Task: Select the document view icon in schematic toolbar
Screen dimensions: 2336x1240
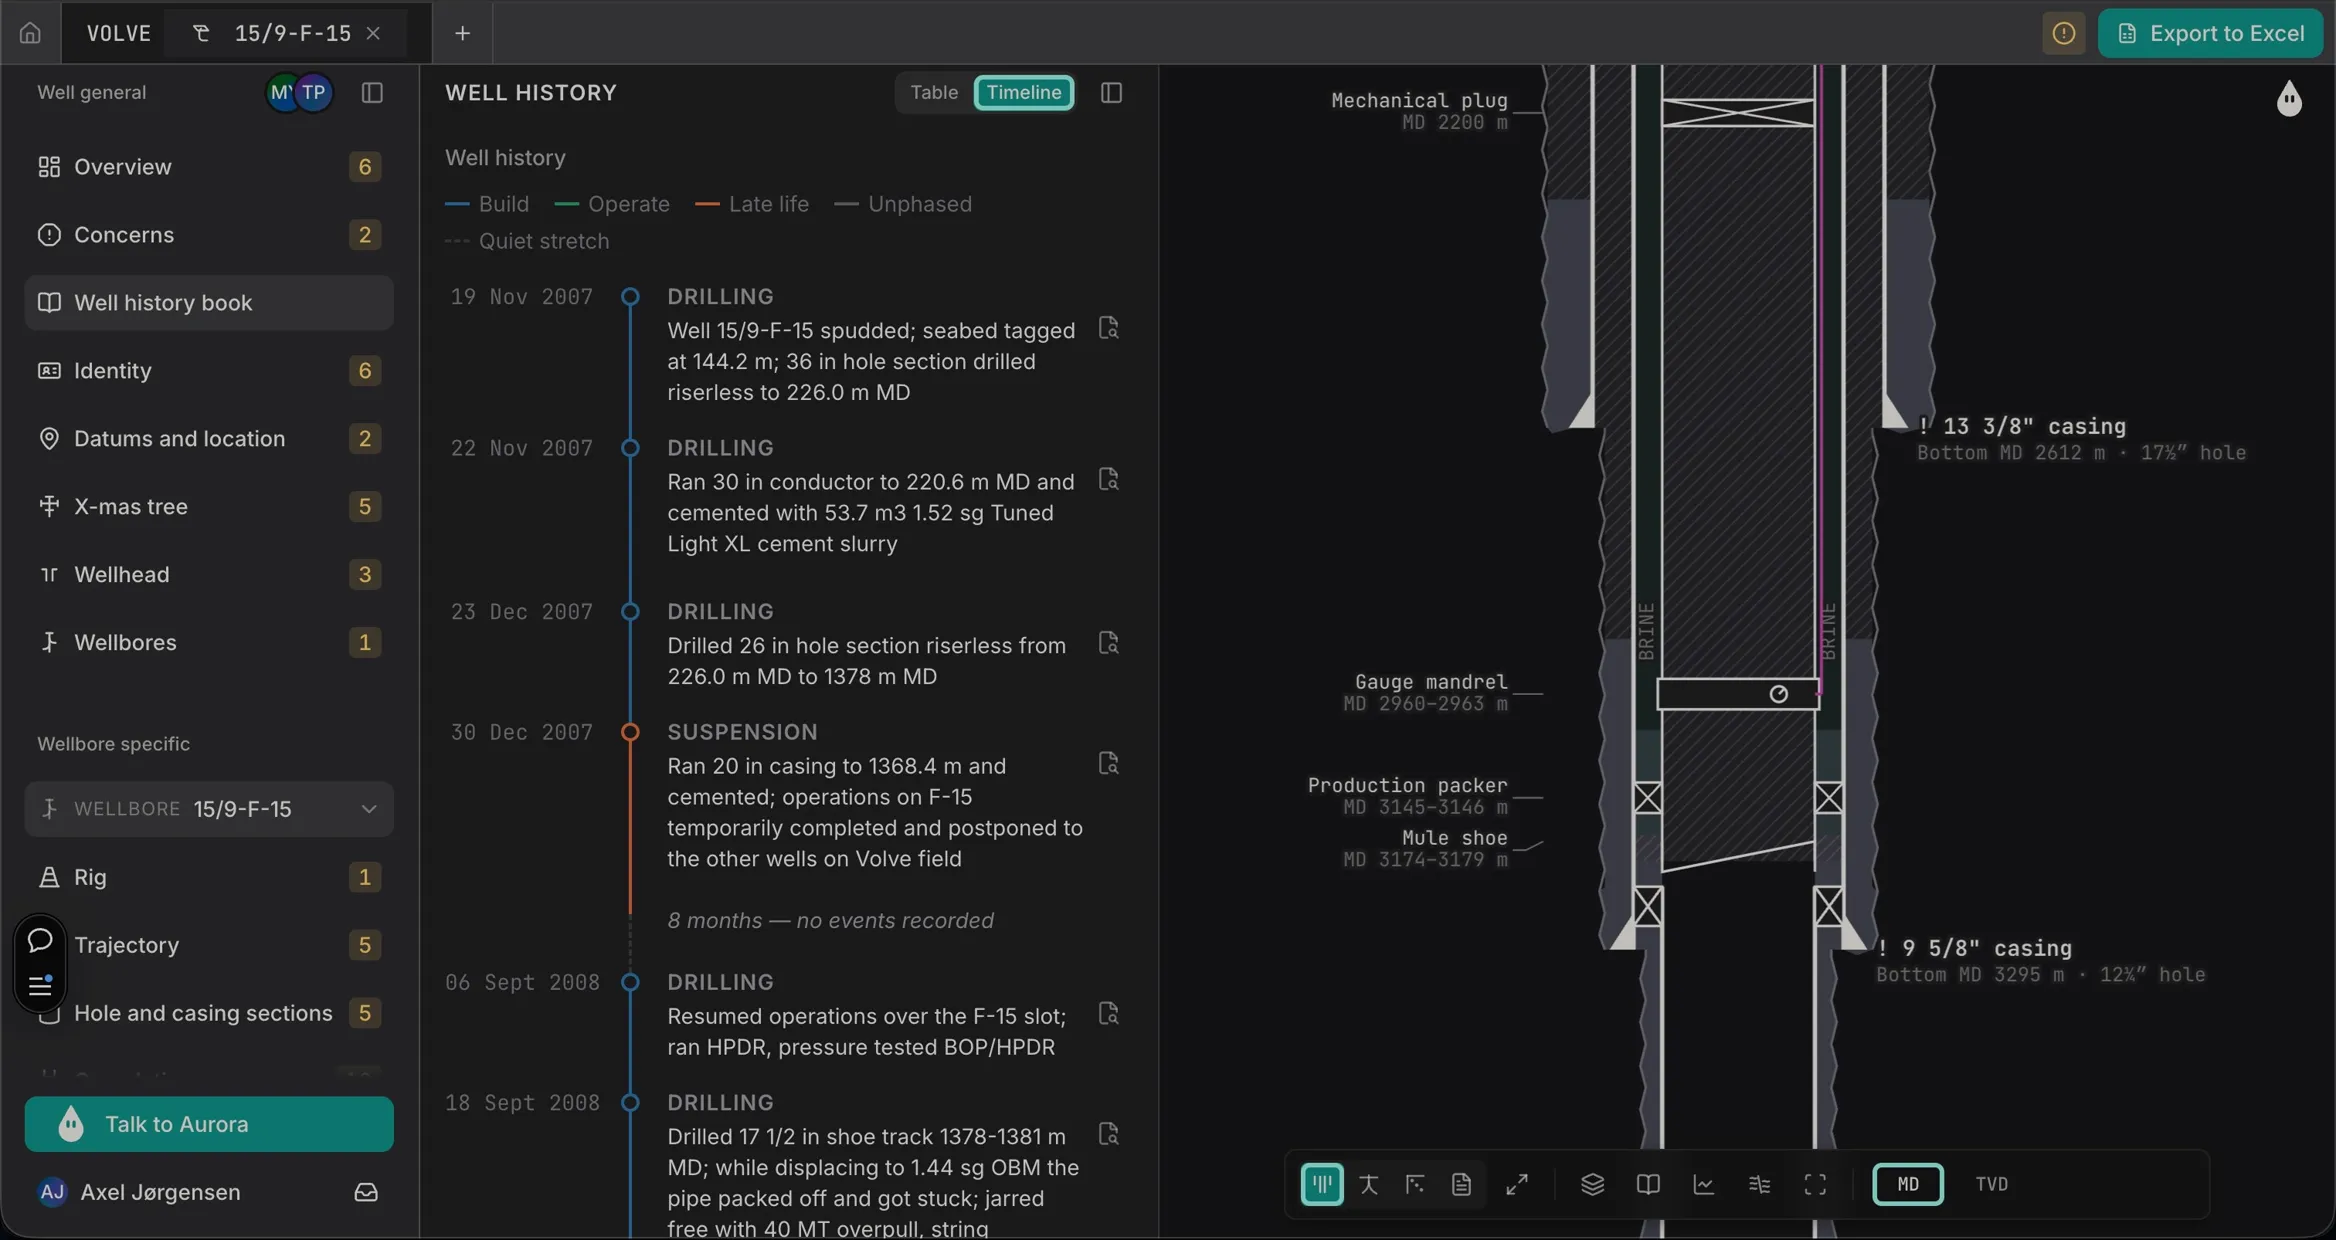Action: (1461, 1184)
